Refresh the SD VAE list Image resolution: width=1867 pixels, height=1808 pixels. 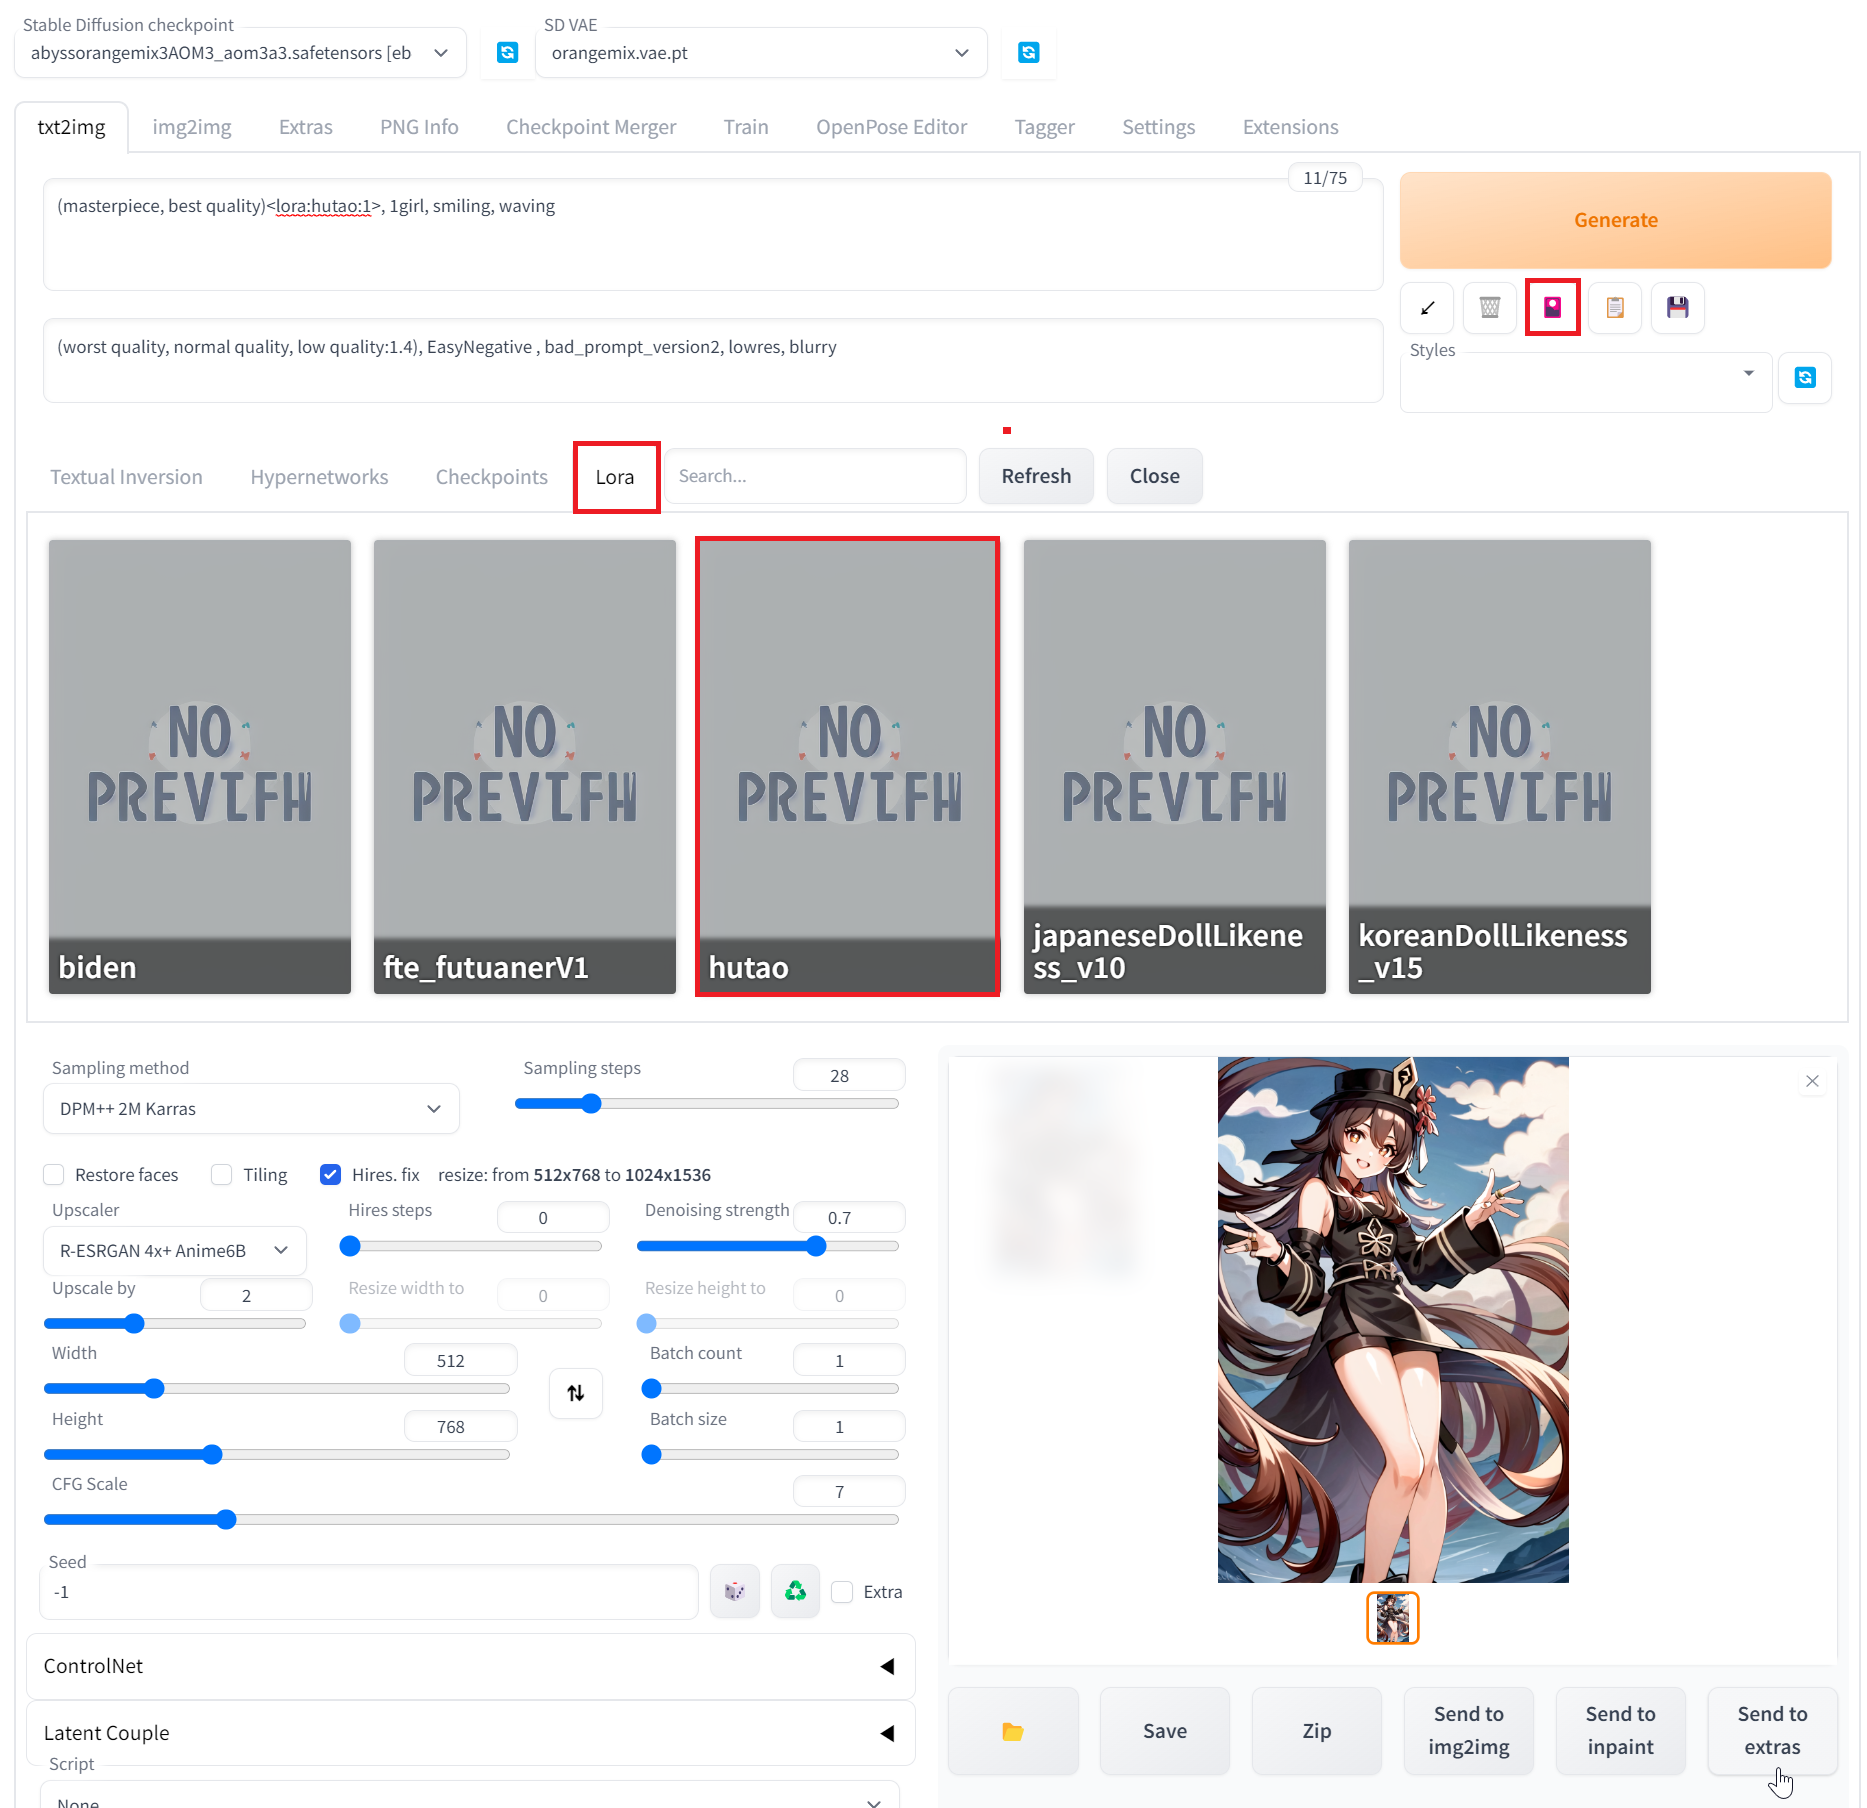coord(1028,53)
